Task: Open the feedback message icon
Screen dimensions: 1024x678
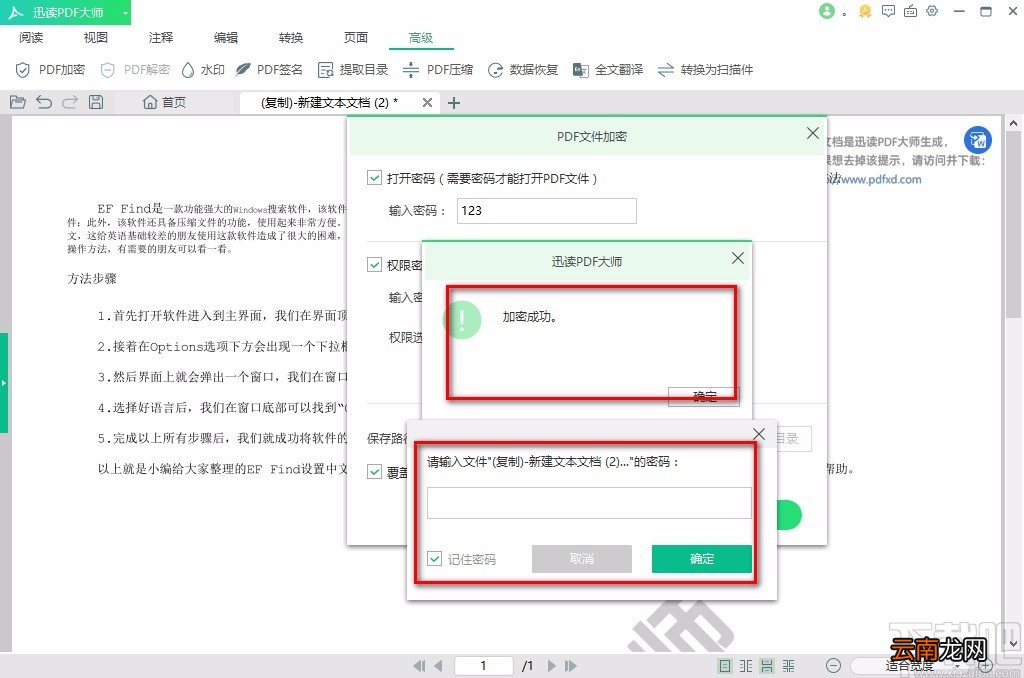Action: [888, 11]
